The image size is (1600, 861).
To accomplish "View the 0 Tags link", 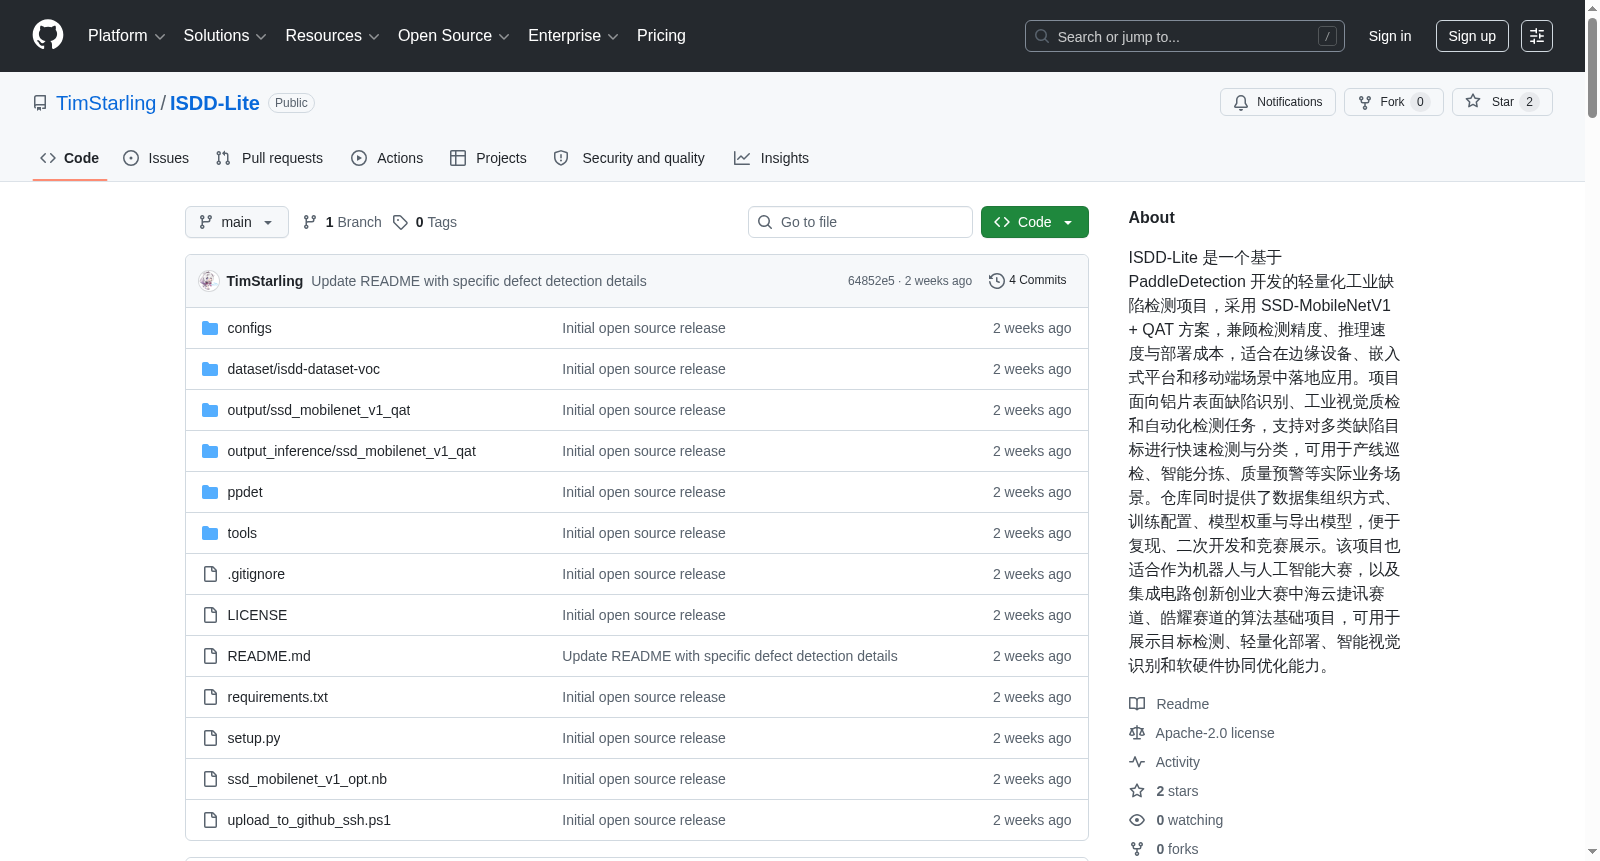I will click(425, 222).
